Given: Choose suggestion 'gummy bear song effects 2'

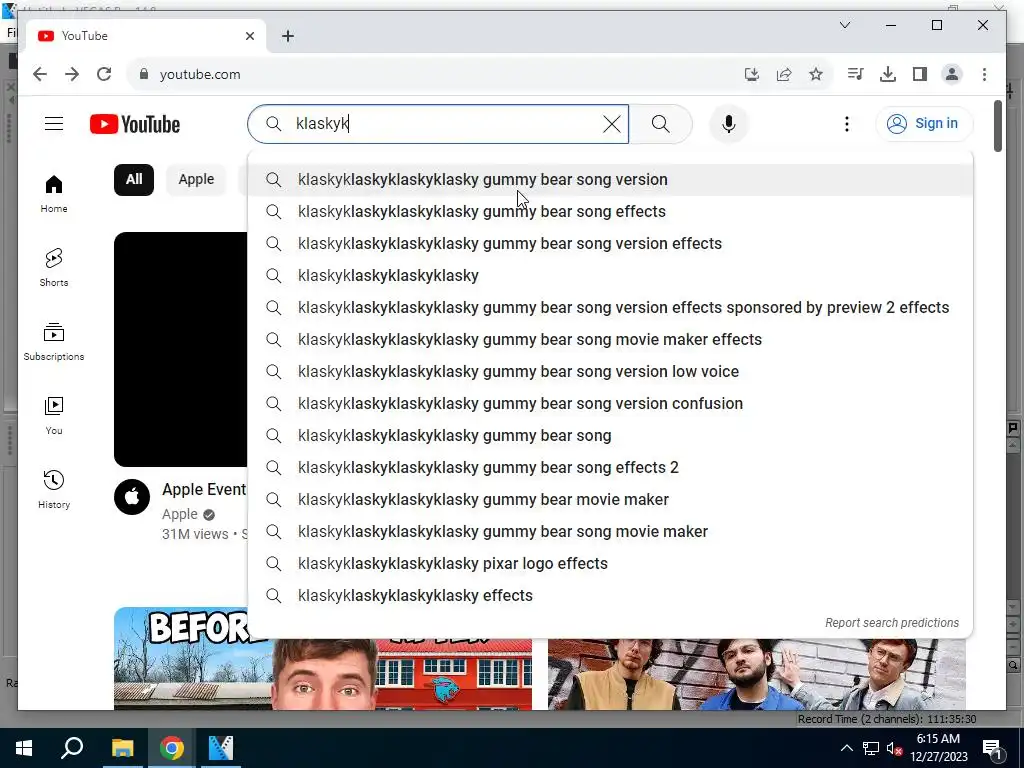Looking at the screenshot, I should [x=611, y=468].
